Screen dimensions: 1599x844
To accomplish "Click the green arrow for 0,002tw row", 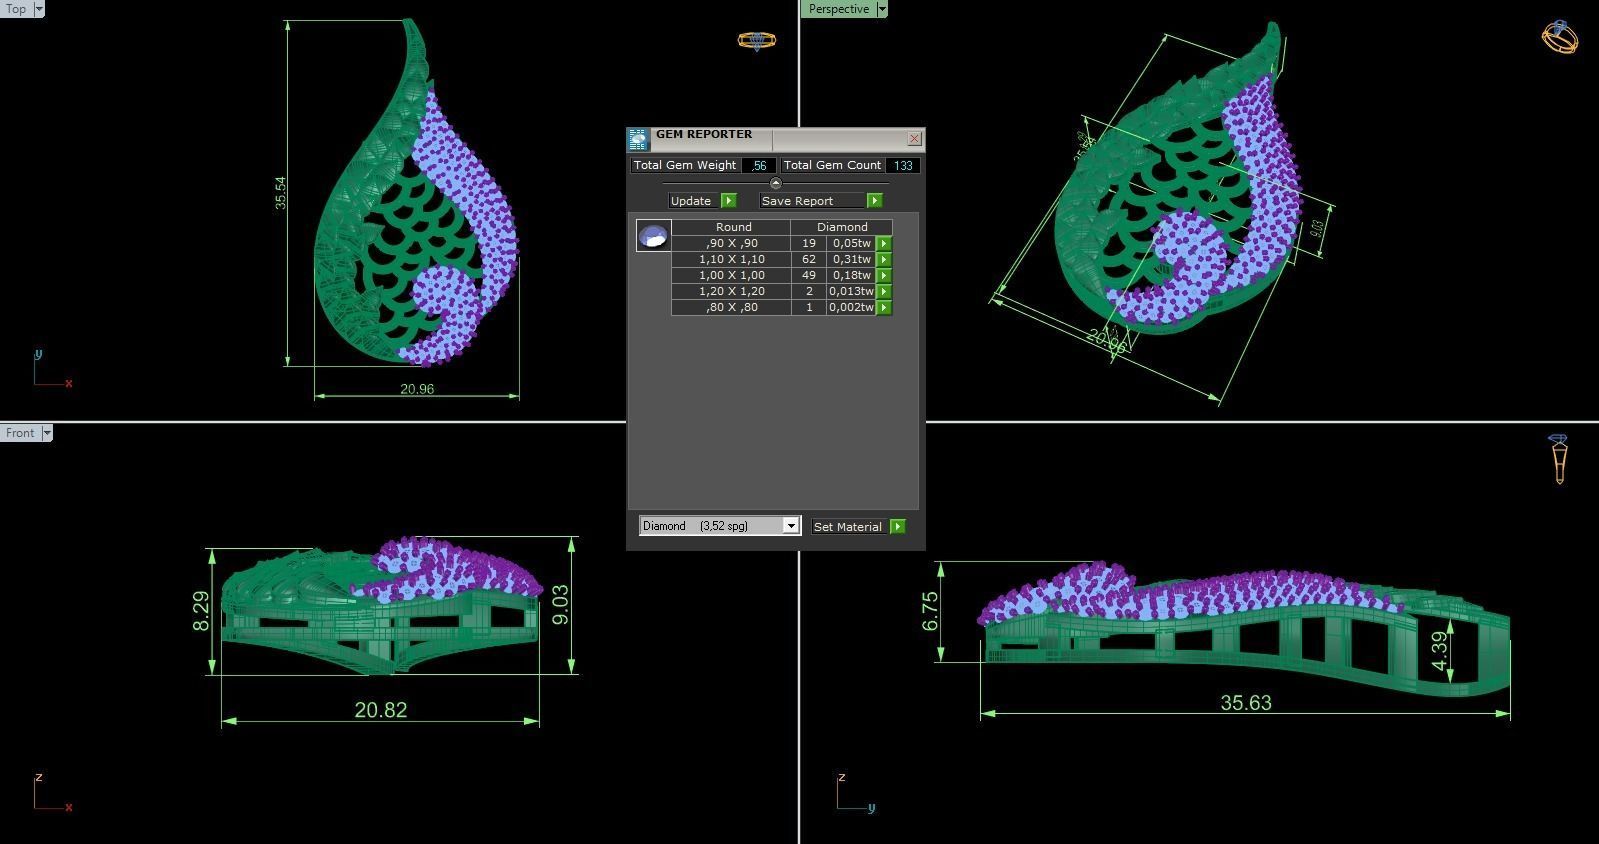I will pos(884,307).
